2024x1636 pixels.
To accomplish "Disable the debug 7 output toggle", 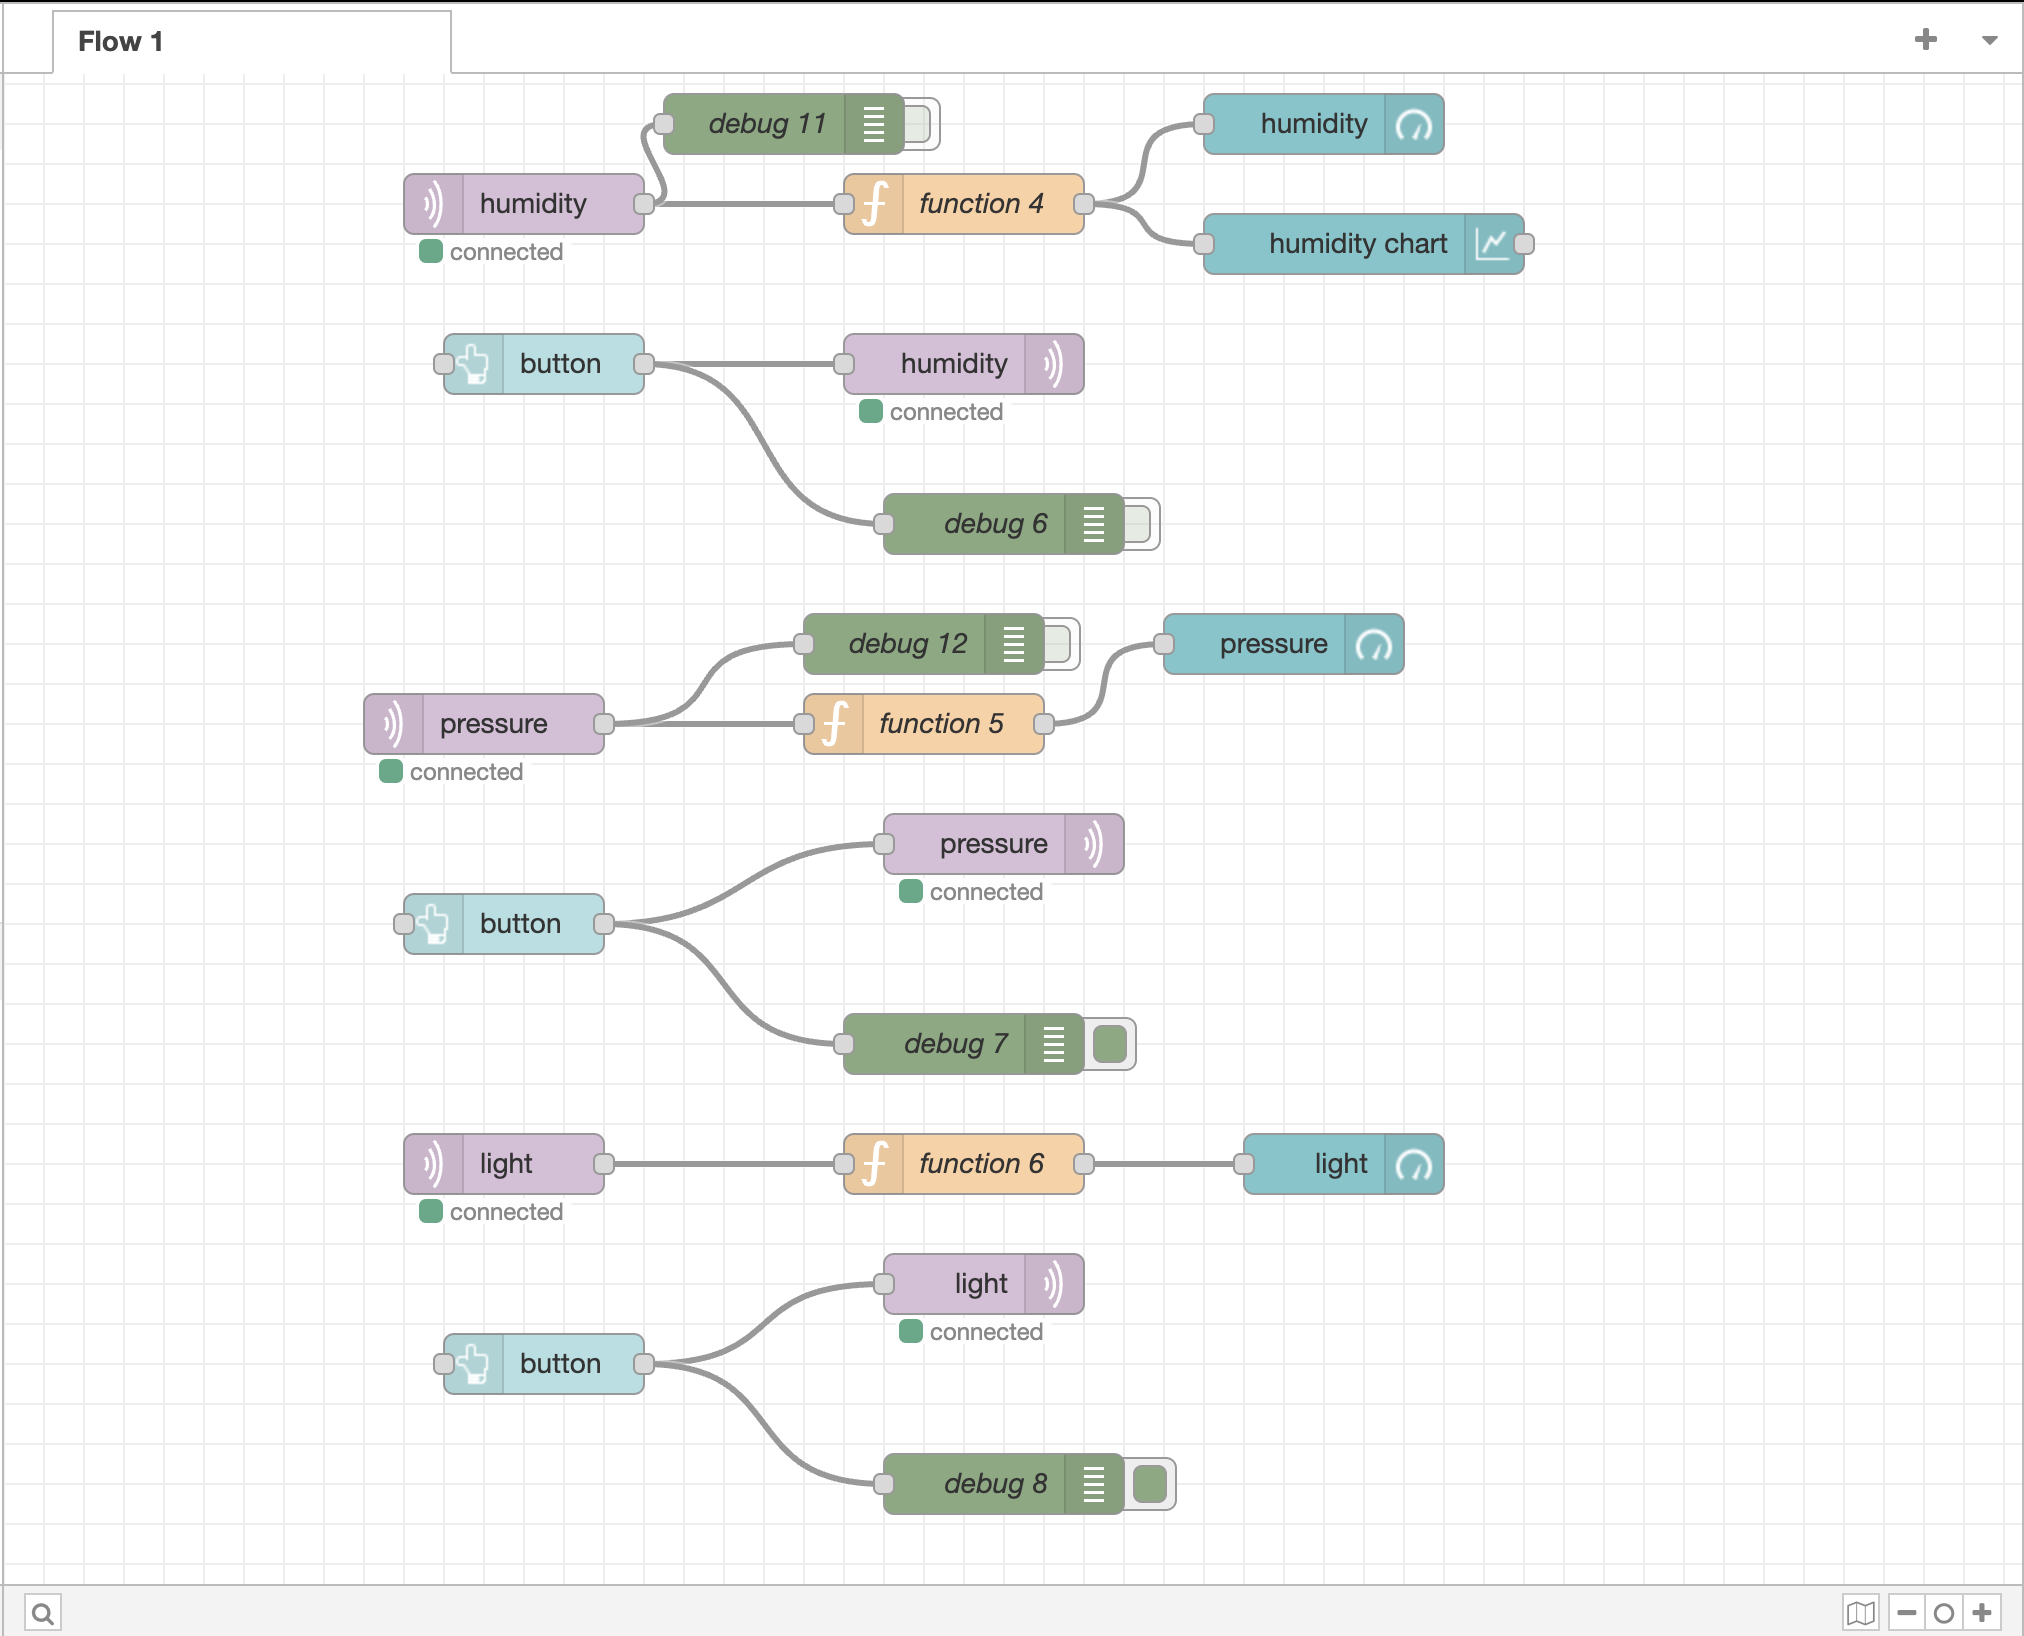I will point(1110,1044).
